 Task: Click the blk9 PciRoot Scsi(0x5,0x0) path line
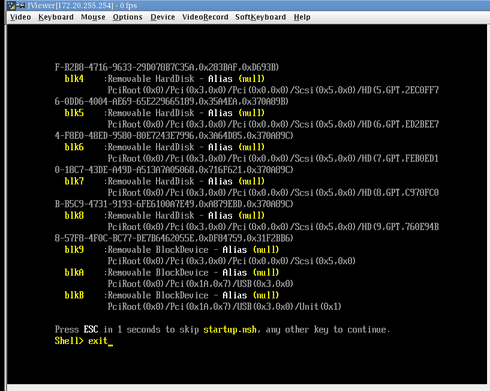pyautogui.click(x=231, y=261)
